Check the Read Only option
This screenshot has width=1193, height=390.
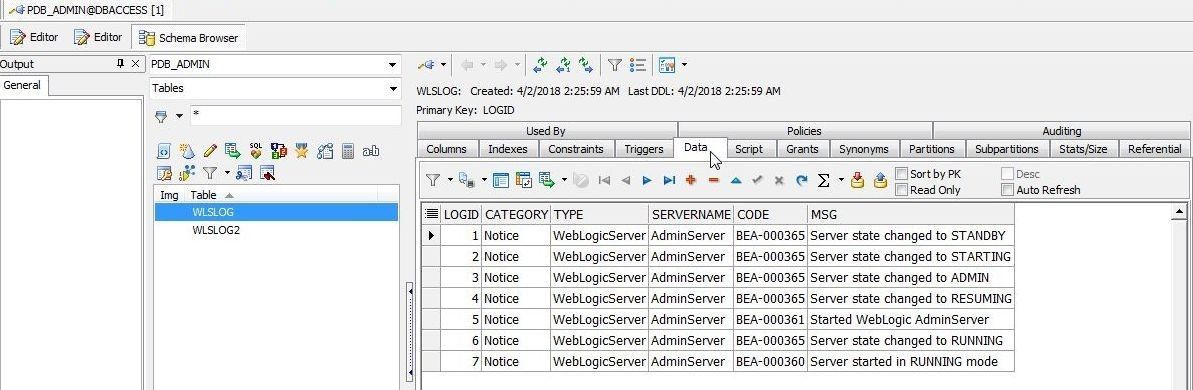[902, 190]
